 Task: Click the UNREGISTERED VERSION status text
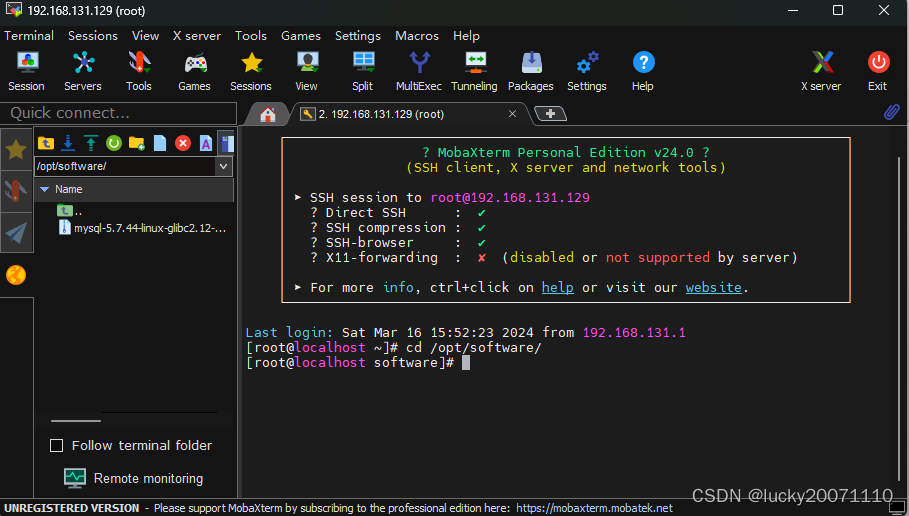(72, 508)
